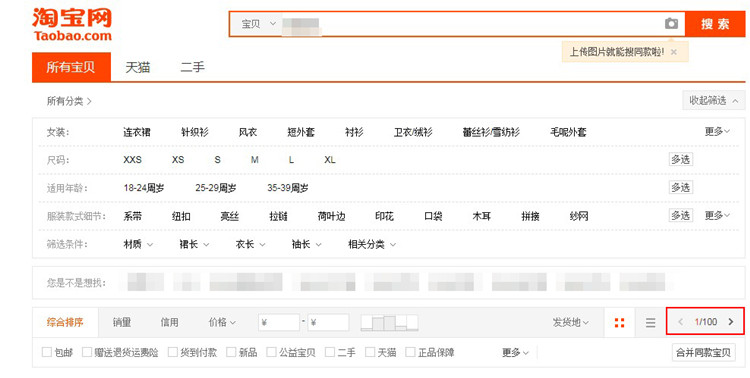Tick the 二手 checkbox

click(x=330, y=352)
